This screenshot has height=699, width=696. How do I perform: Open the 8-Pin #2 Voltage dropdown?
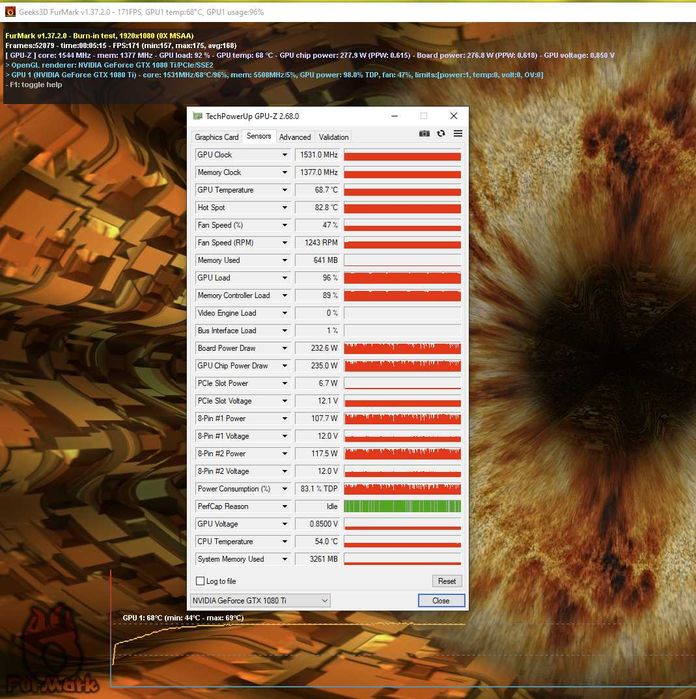(x=284, y=471)
